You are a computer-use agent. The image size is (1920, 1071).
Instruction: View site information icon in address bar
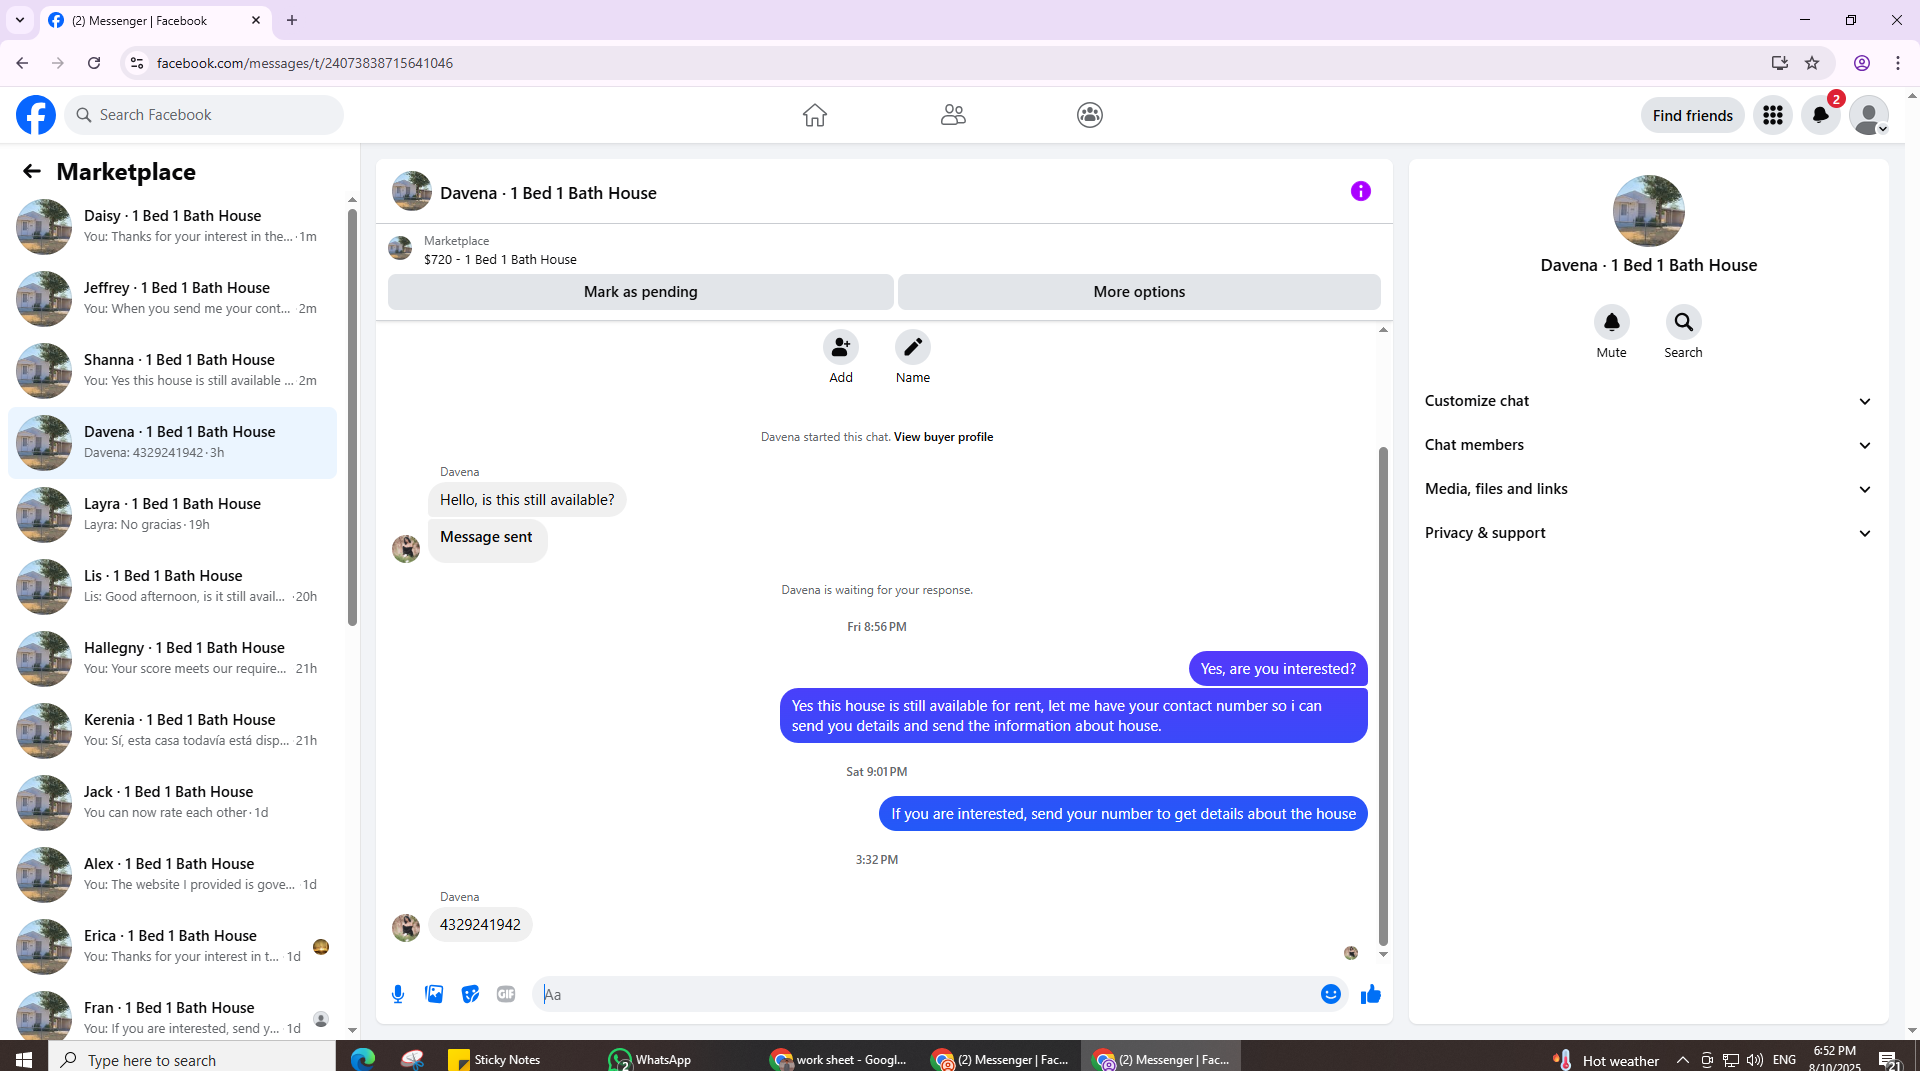tap(137, 63)
